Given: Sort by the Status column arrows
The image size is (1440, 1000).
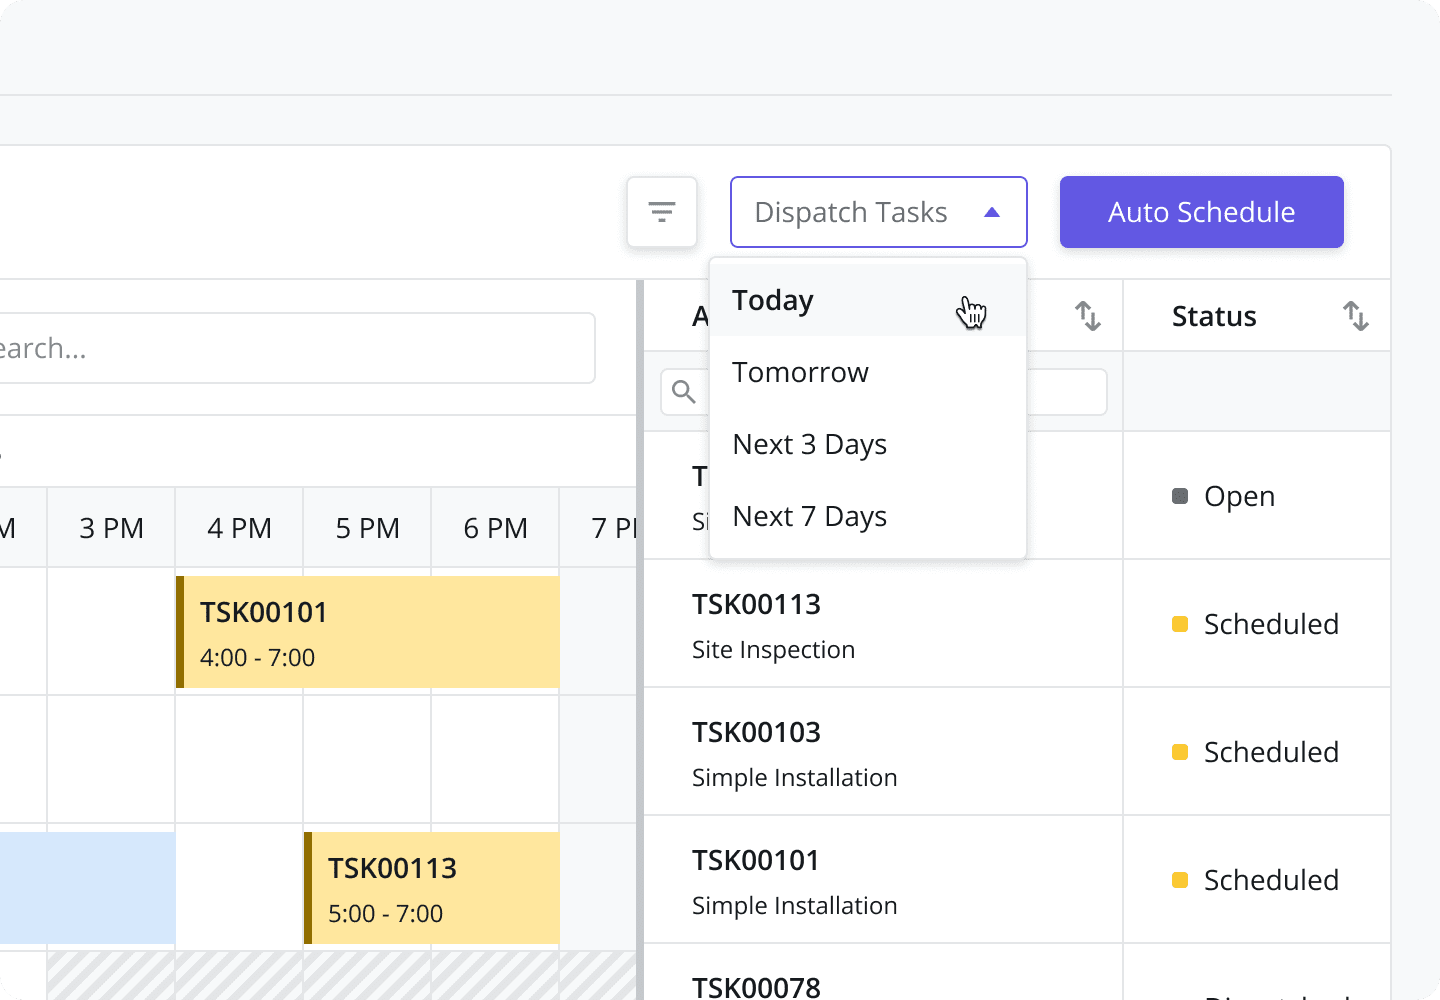Looking at the screenshot, I should (1356, 316).
